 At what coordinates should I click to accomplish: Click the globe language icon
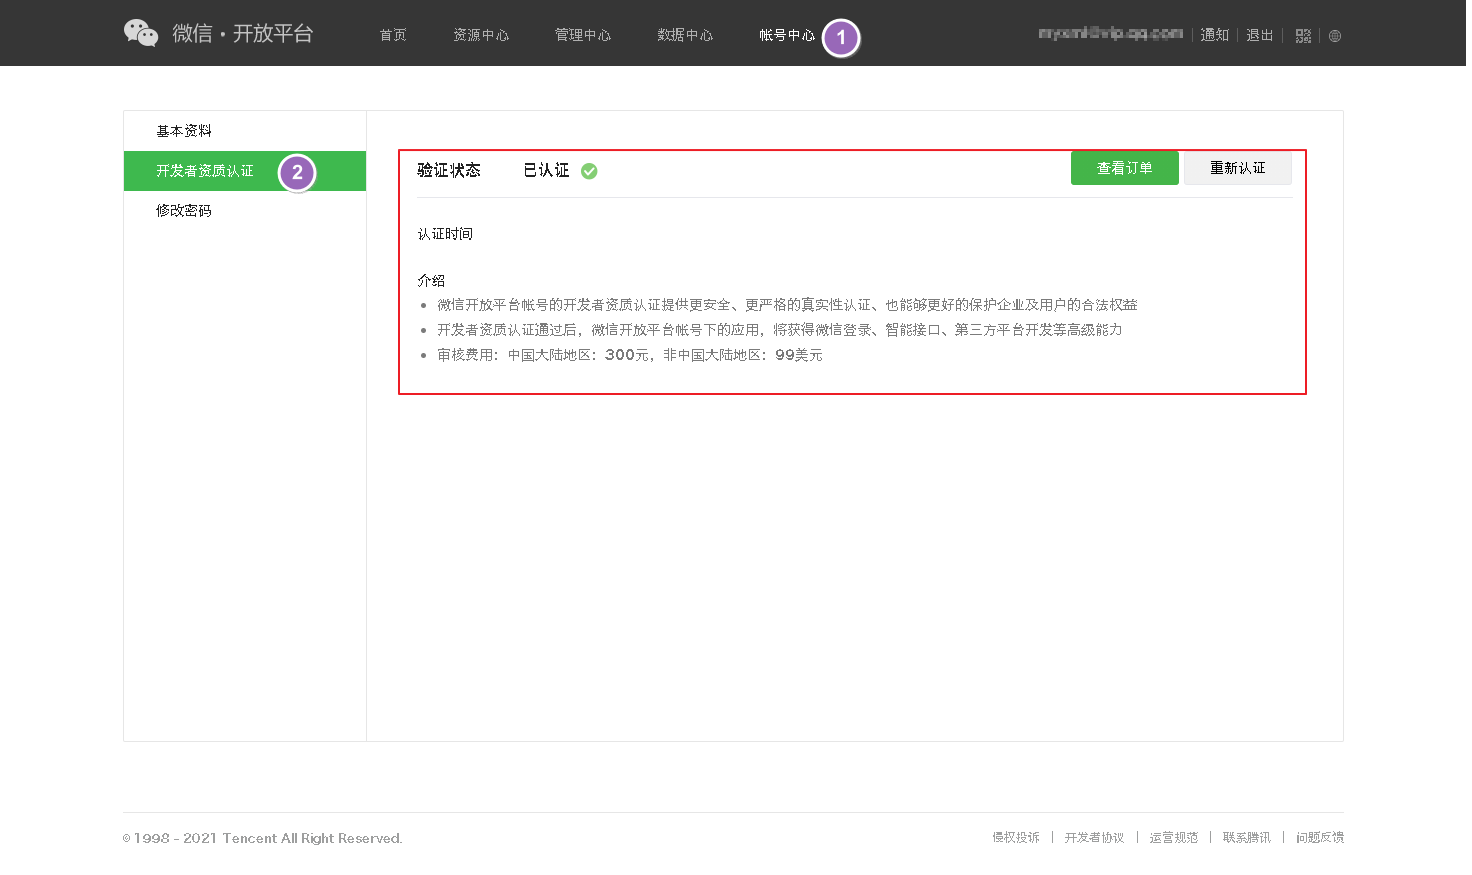point(1335,36)
